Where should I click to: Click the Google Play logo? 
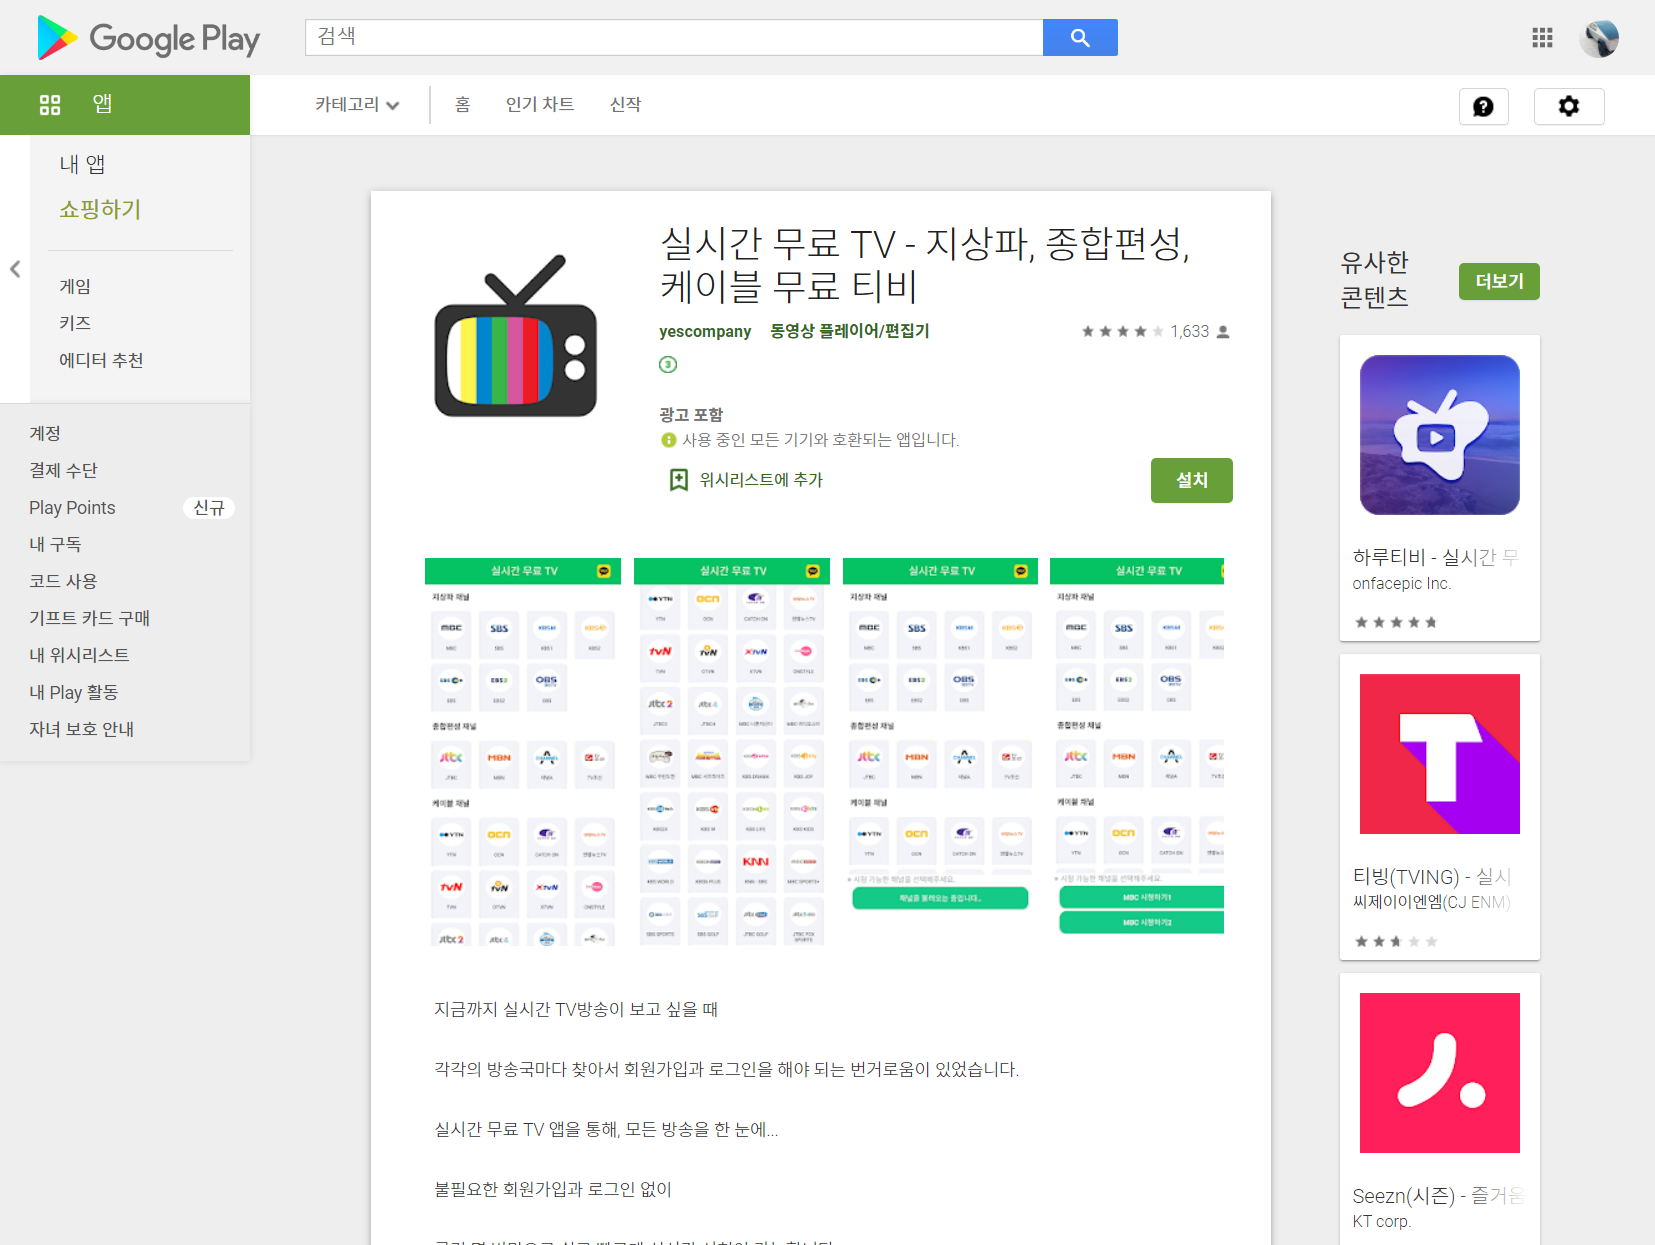[x=148, y=38]
